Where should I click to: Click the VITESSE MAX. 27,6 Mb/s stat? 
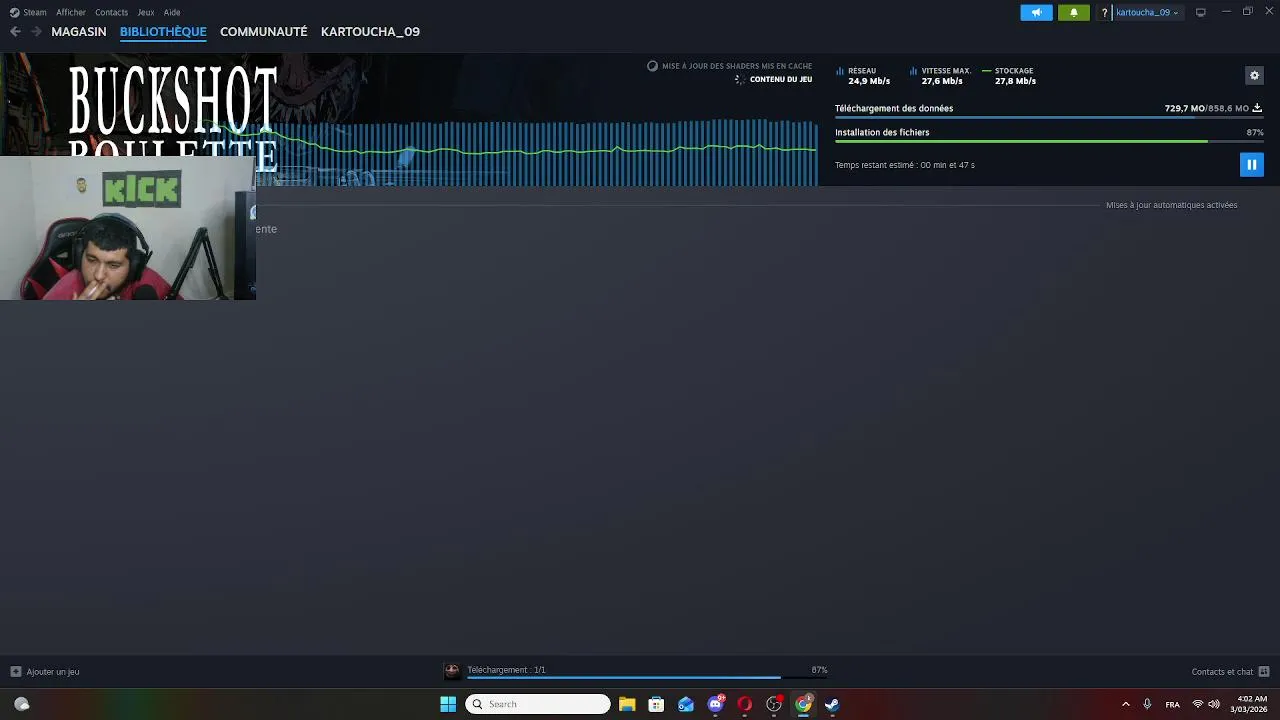tap(940, 76)
